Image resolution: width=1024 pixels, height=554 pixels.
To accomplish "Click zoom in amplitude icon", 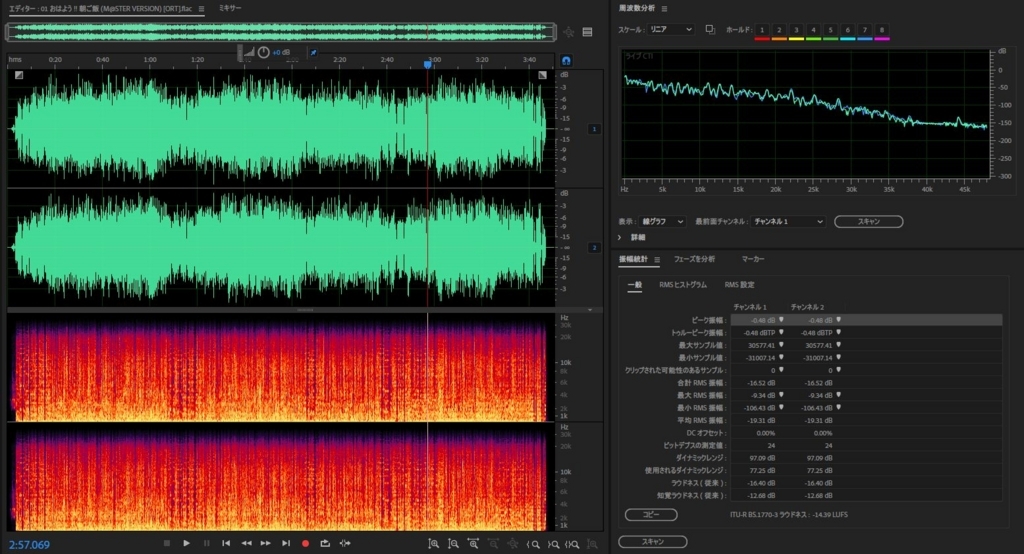I will point(433,544).
